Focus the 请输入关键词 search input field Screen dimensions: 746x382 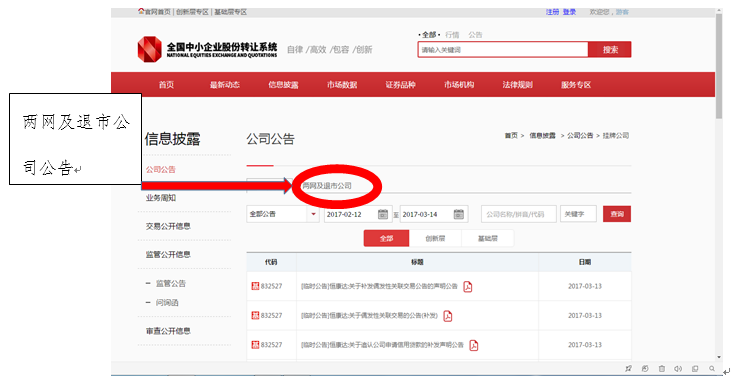point(503,49)
